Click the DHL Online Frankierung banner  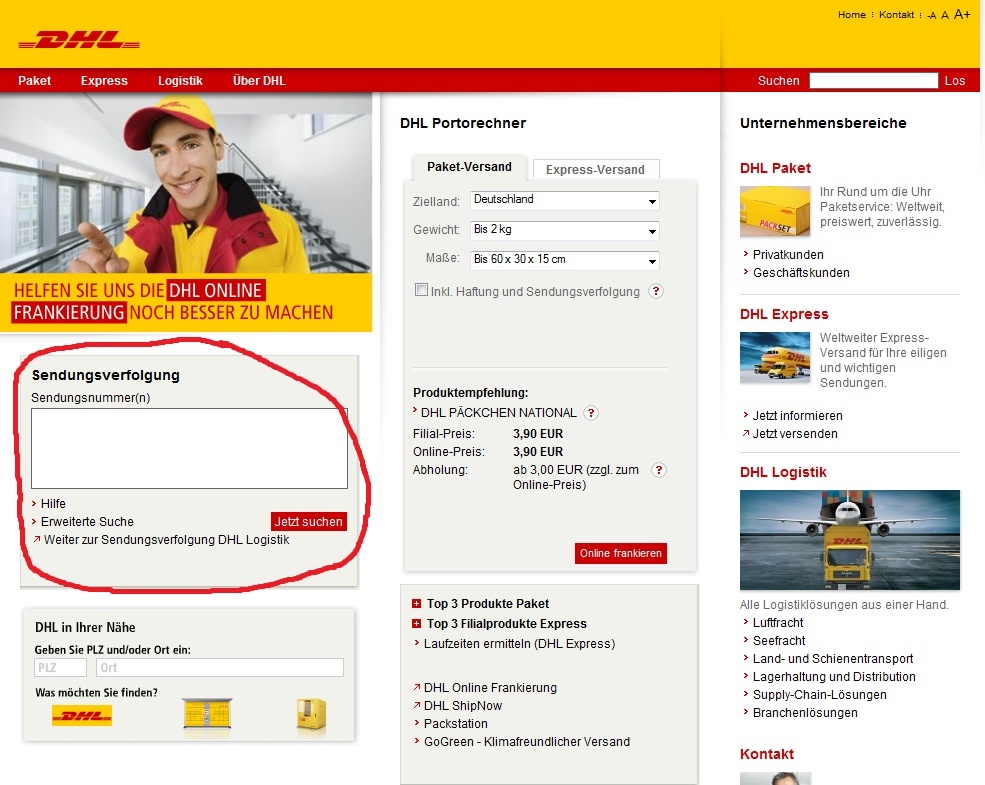coord(186,212)
